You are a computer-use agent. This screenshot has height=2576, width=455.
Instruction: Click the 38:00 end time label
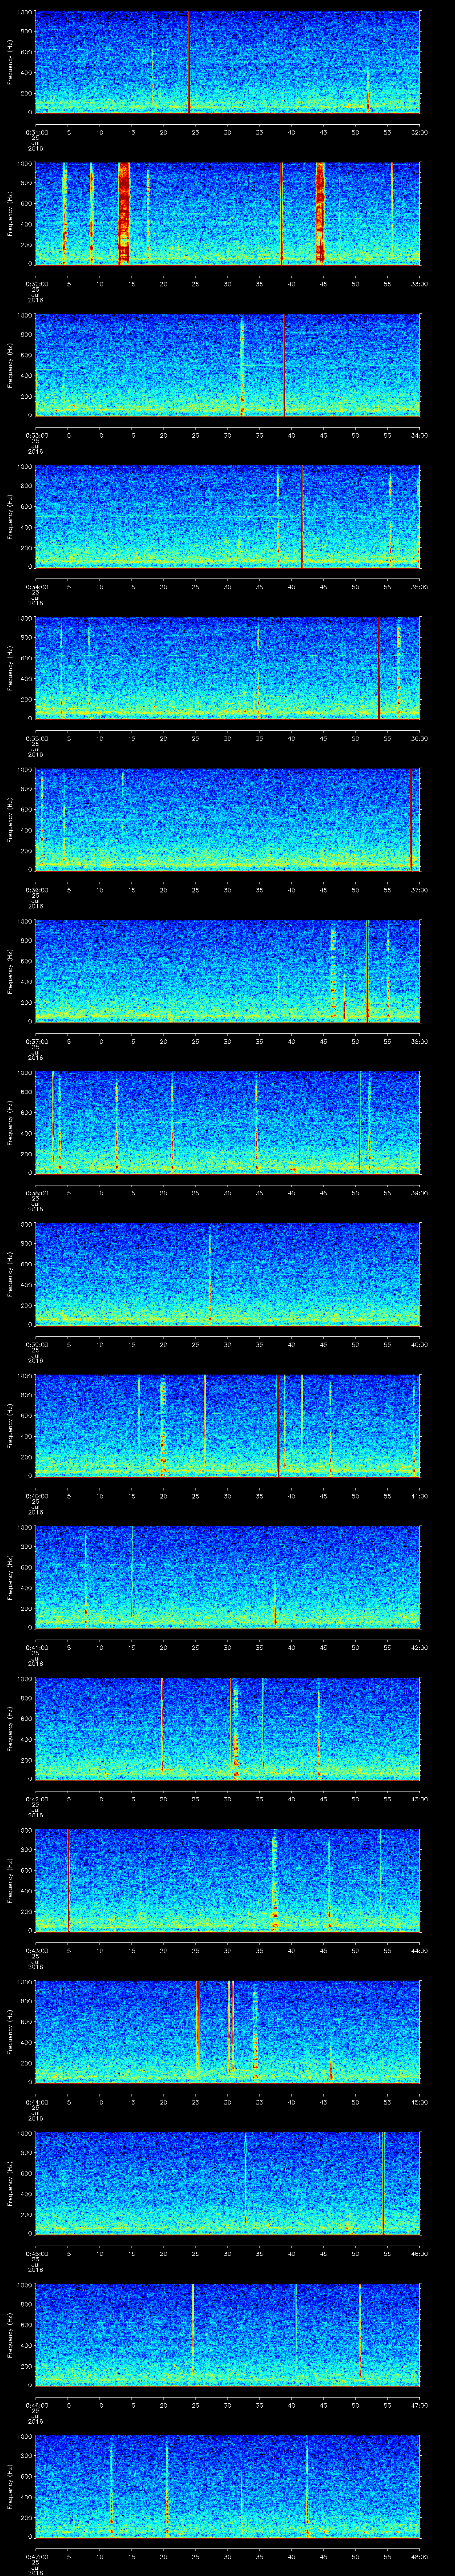tap(419, 1042)
